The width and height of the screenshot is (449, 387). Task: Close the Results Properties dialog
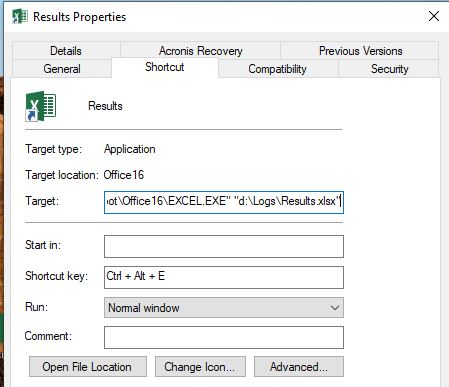[434, 16]
